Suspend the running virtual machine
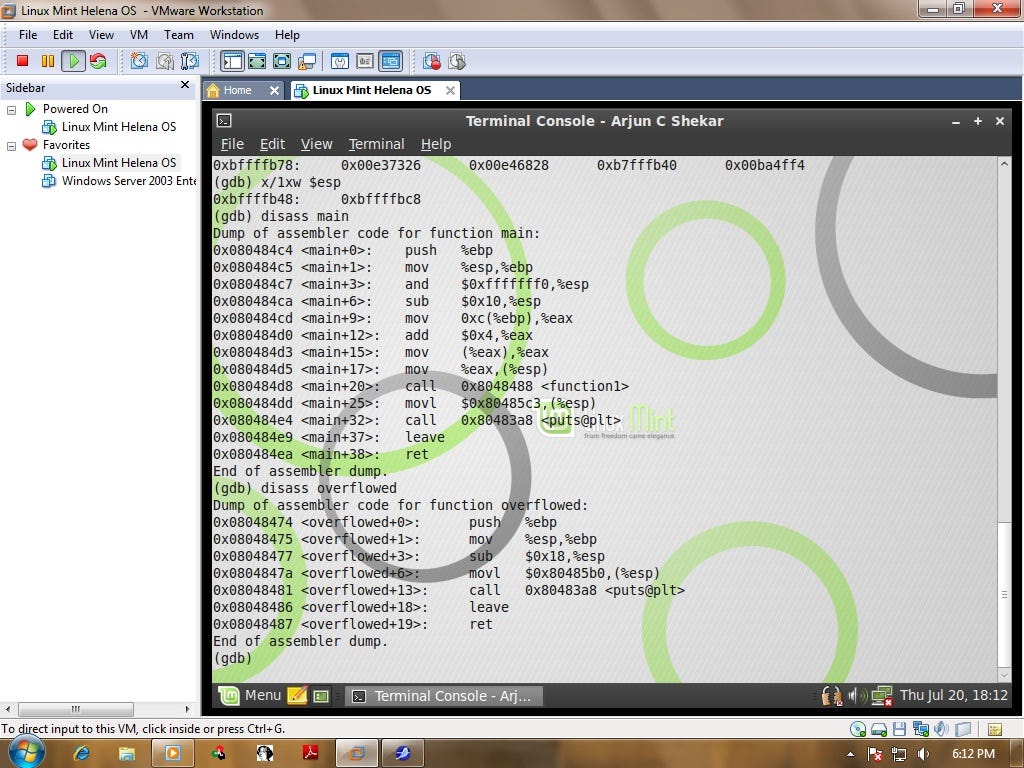The height and width of the screenshot is (768, 1024). coord(46,61)
